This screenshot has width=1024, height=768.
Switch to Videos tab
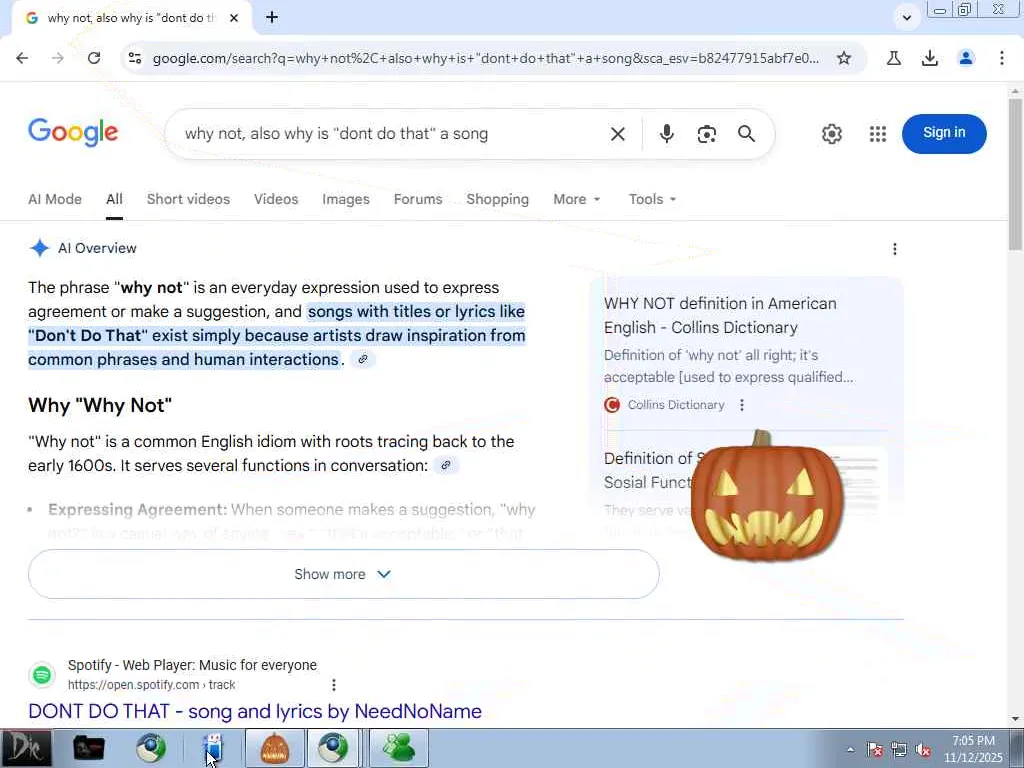(276, 199)
